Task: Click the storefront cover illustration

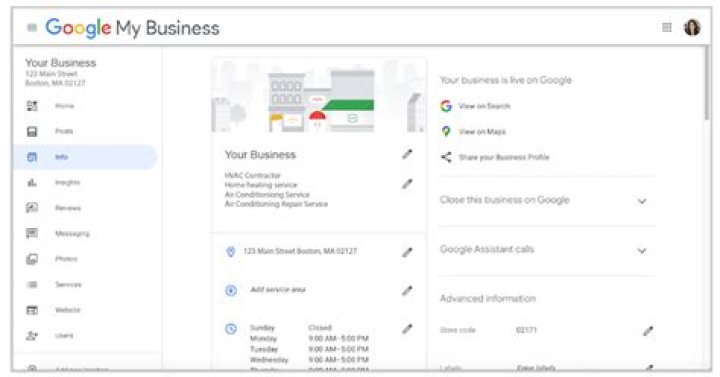Action: pyautogui.click(x=318, y=95)
